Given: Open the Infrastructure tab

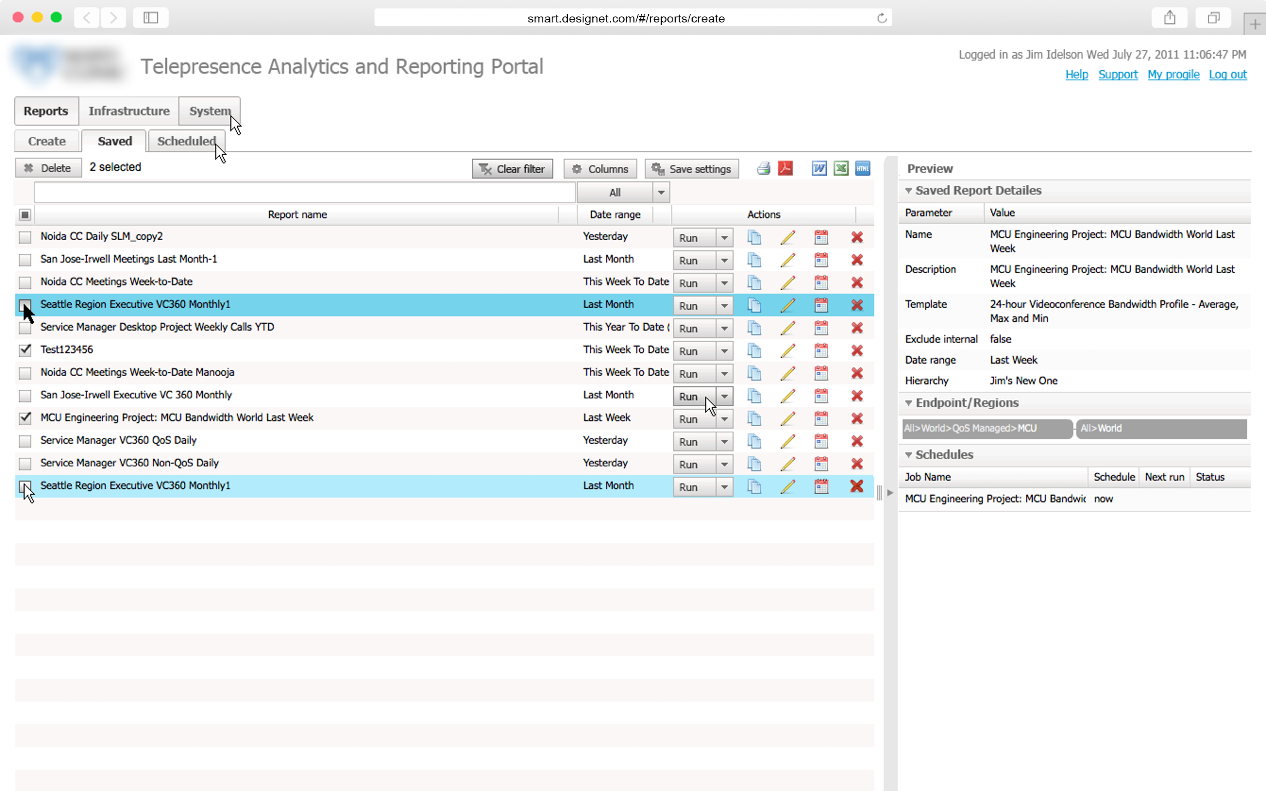Looking at the screenshot, I should pos(129,111).
